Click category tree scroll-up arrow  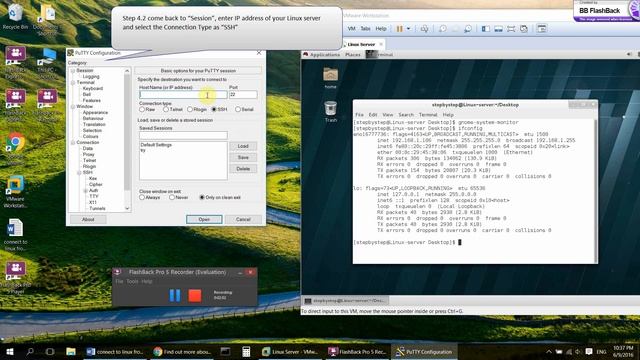127,71
